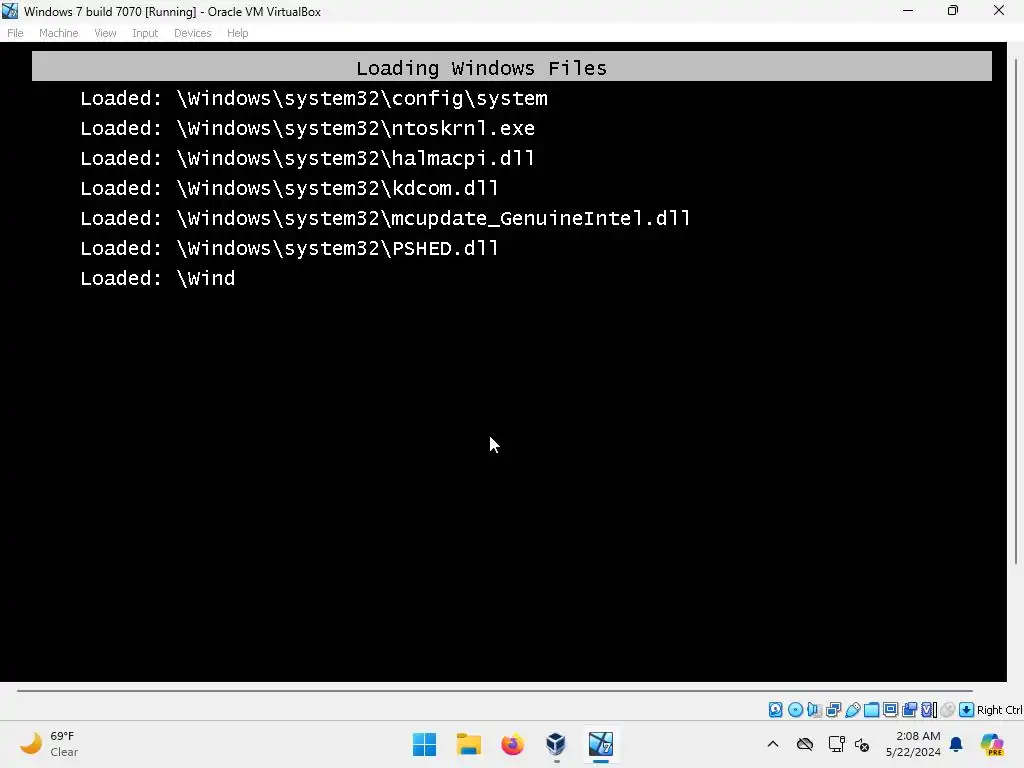Click the shared folders indicator
Image resolution: width=1024 pixels, height=768 pixels.
871,710
